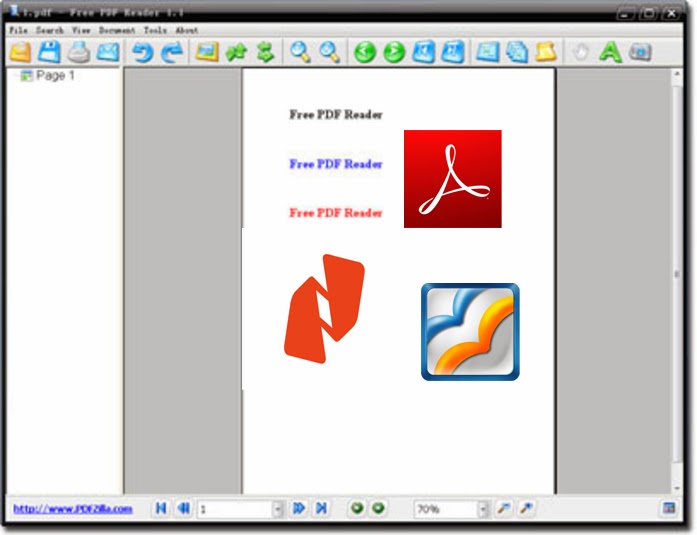Screen dimensions: 697x535
Task: Follow the www.PDFZilla.com link
Action: [x=73, y=508]
